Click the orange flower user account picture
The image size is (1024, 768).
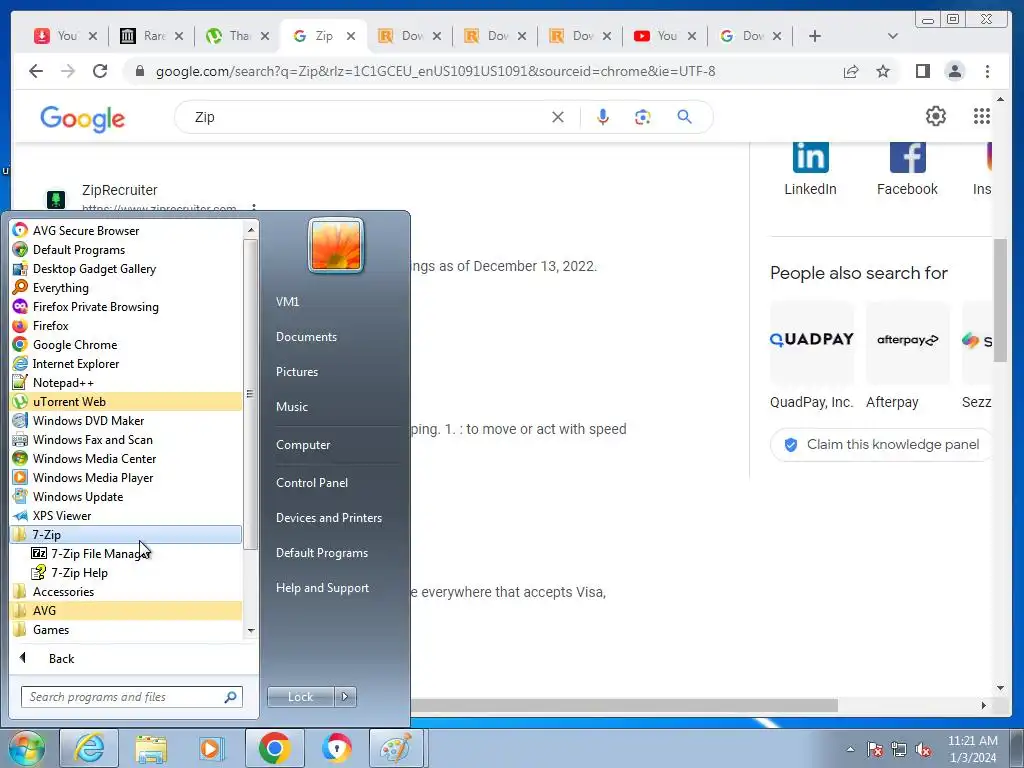[336, 245]
